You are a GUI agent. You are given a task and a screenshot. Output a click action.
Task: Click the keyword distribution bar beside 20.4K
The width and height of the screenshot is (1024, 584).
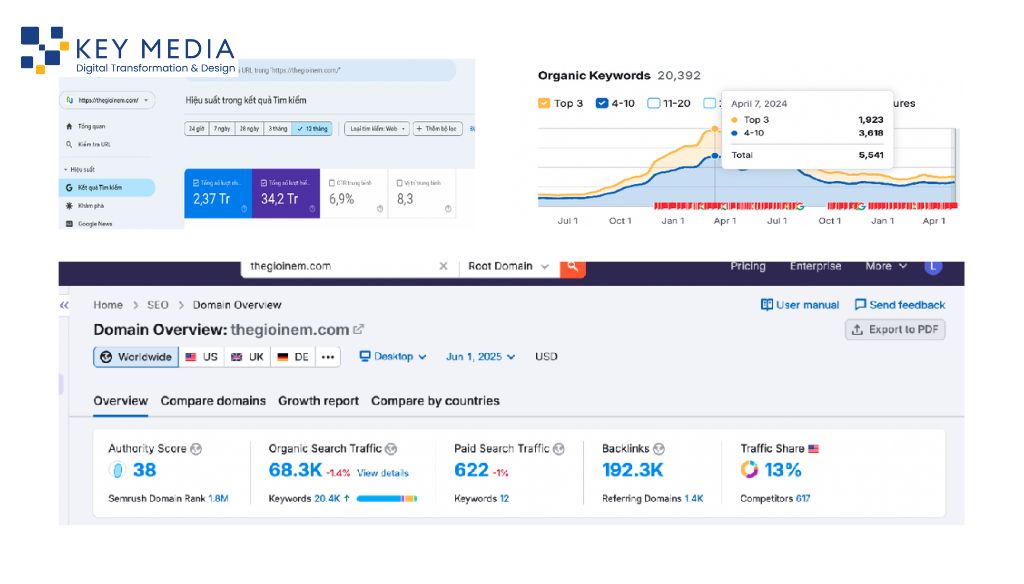387,498
